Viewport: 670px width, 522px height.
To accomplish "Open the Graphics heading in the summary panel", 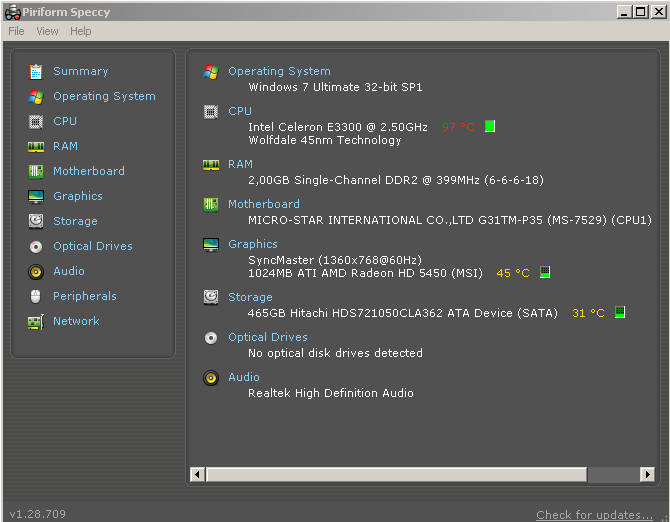I will [x=253, y=244].
